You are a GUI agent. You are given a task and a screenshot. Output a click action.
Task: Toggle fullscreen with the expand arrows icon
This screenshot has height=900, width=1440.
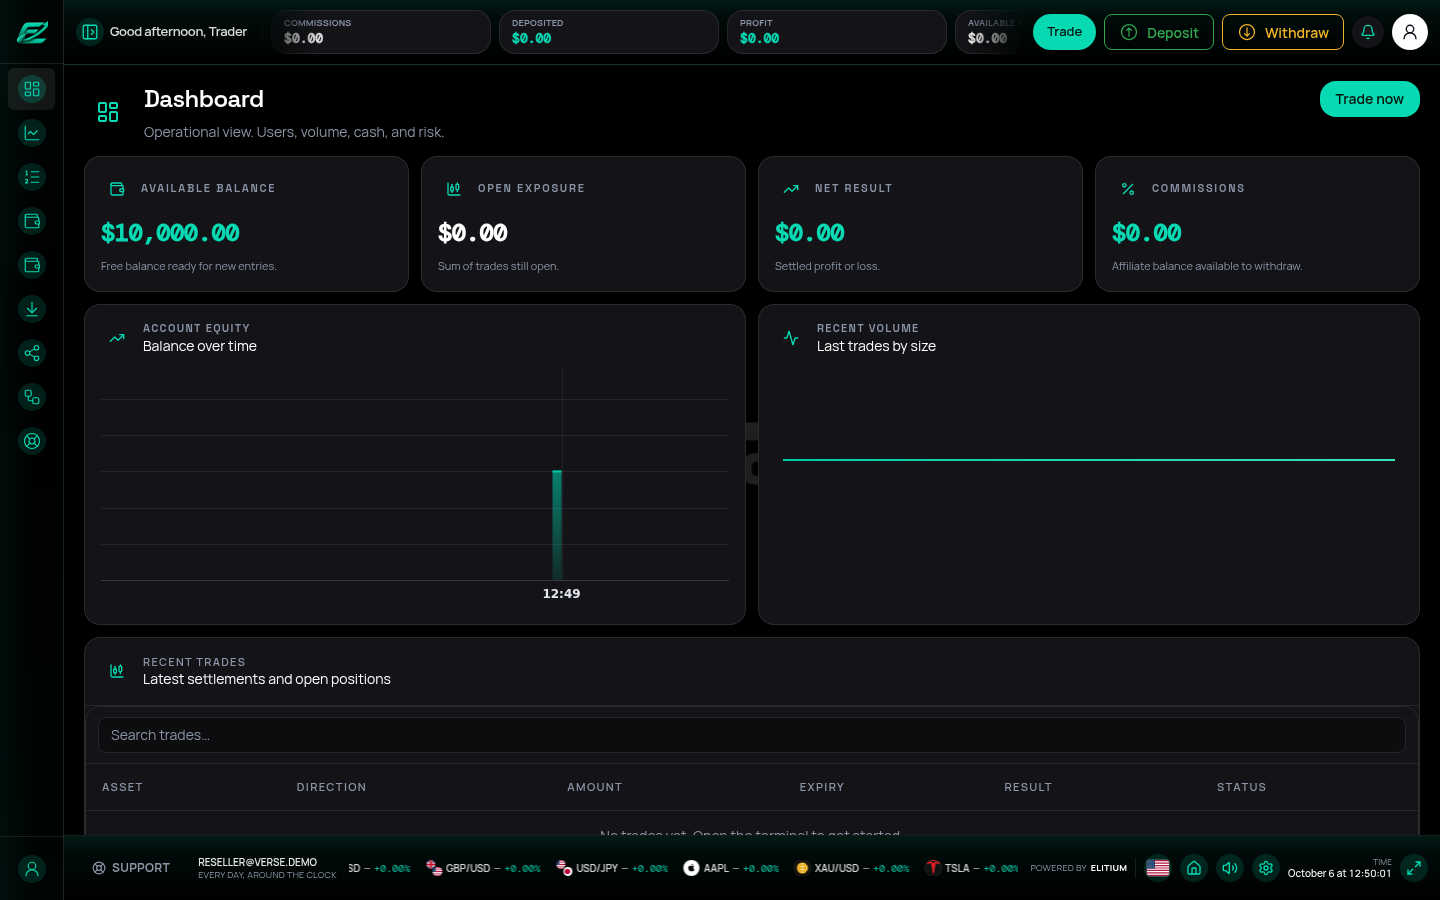1414,868
